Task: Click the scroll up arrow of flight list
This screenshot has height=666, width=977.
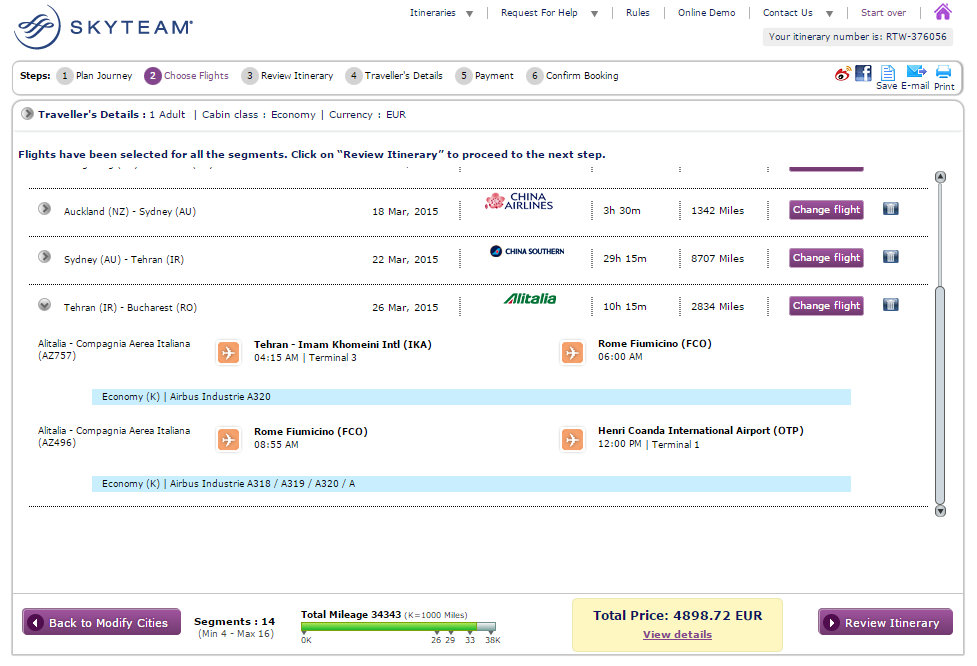Action: click(x=940, y=177)
